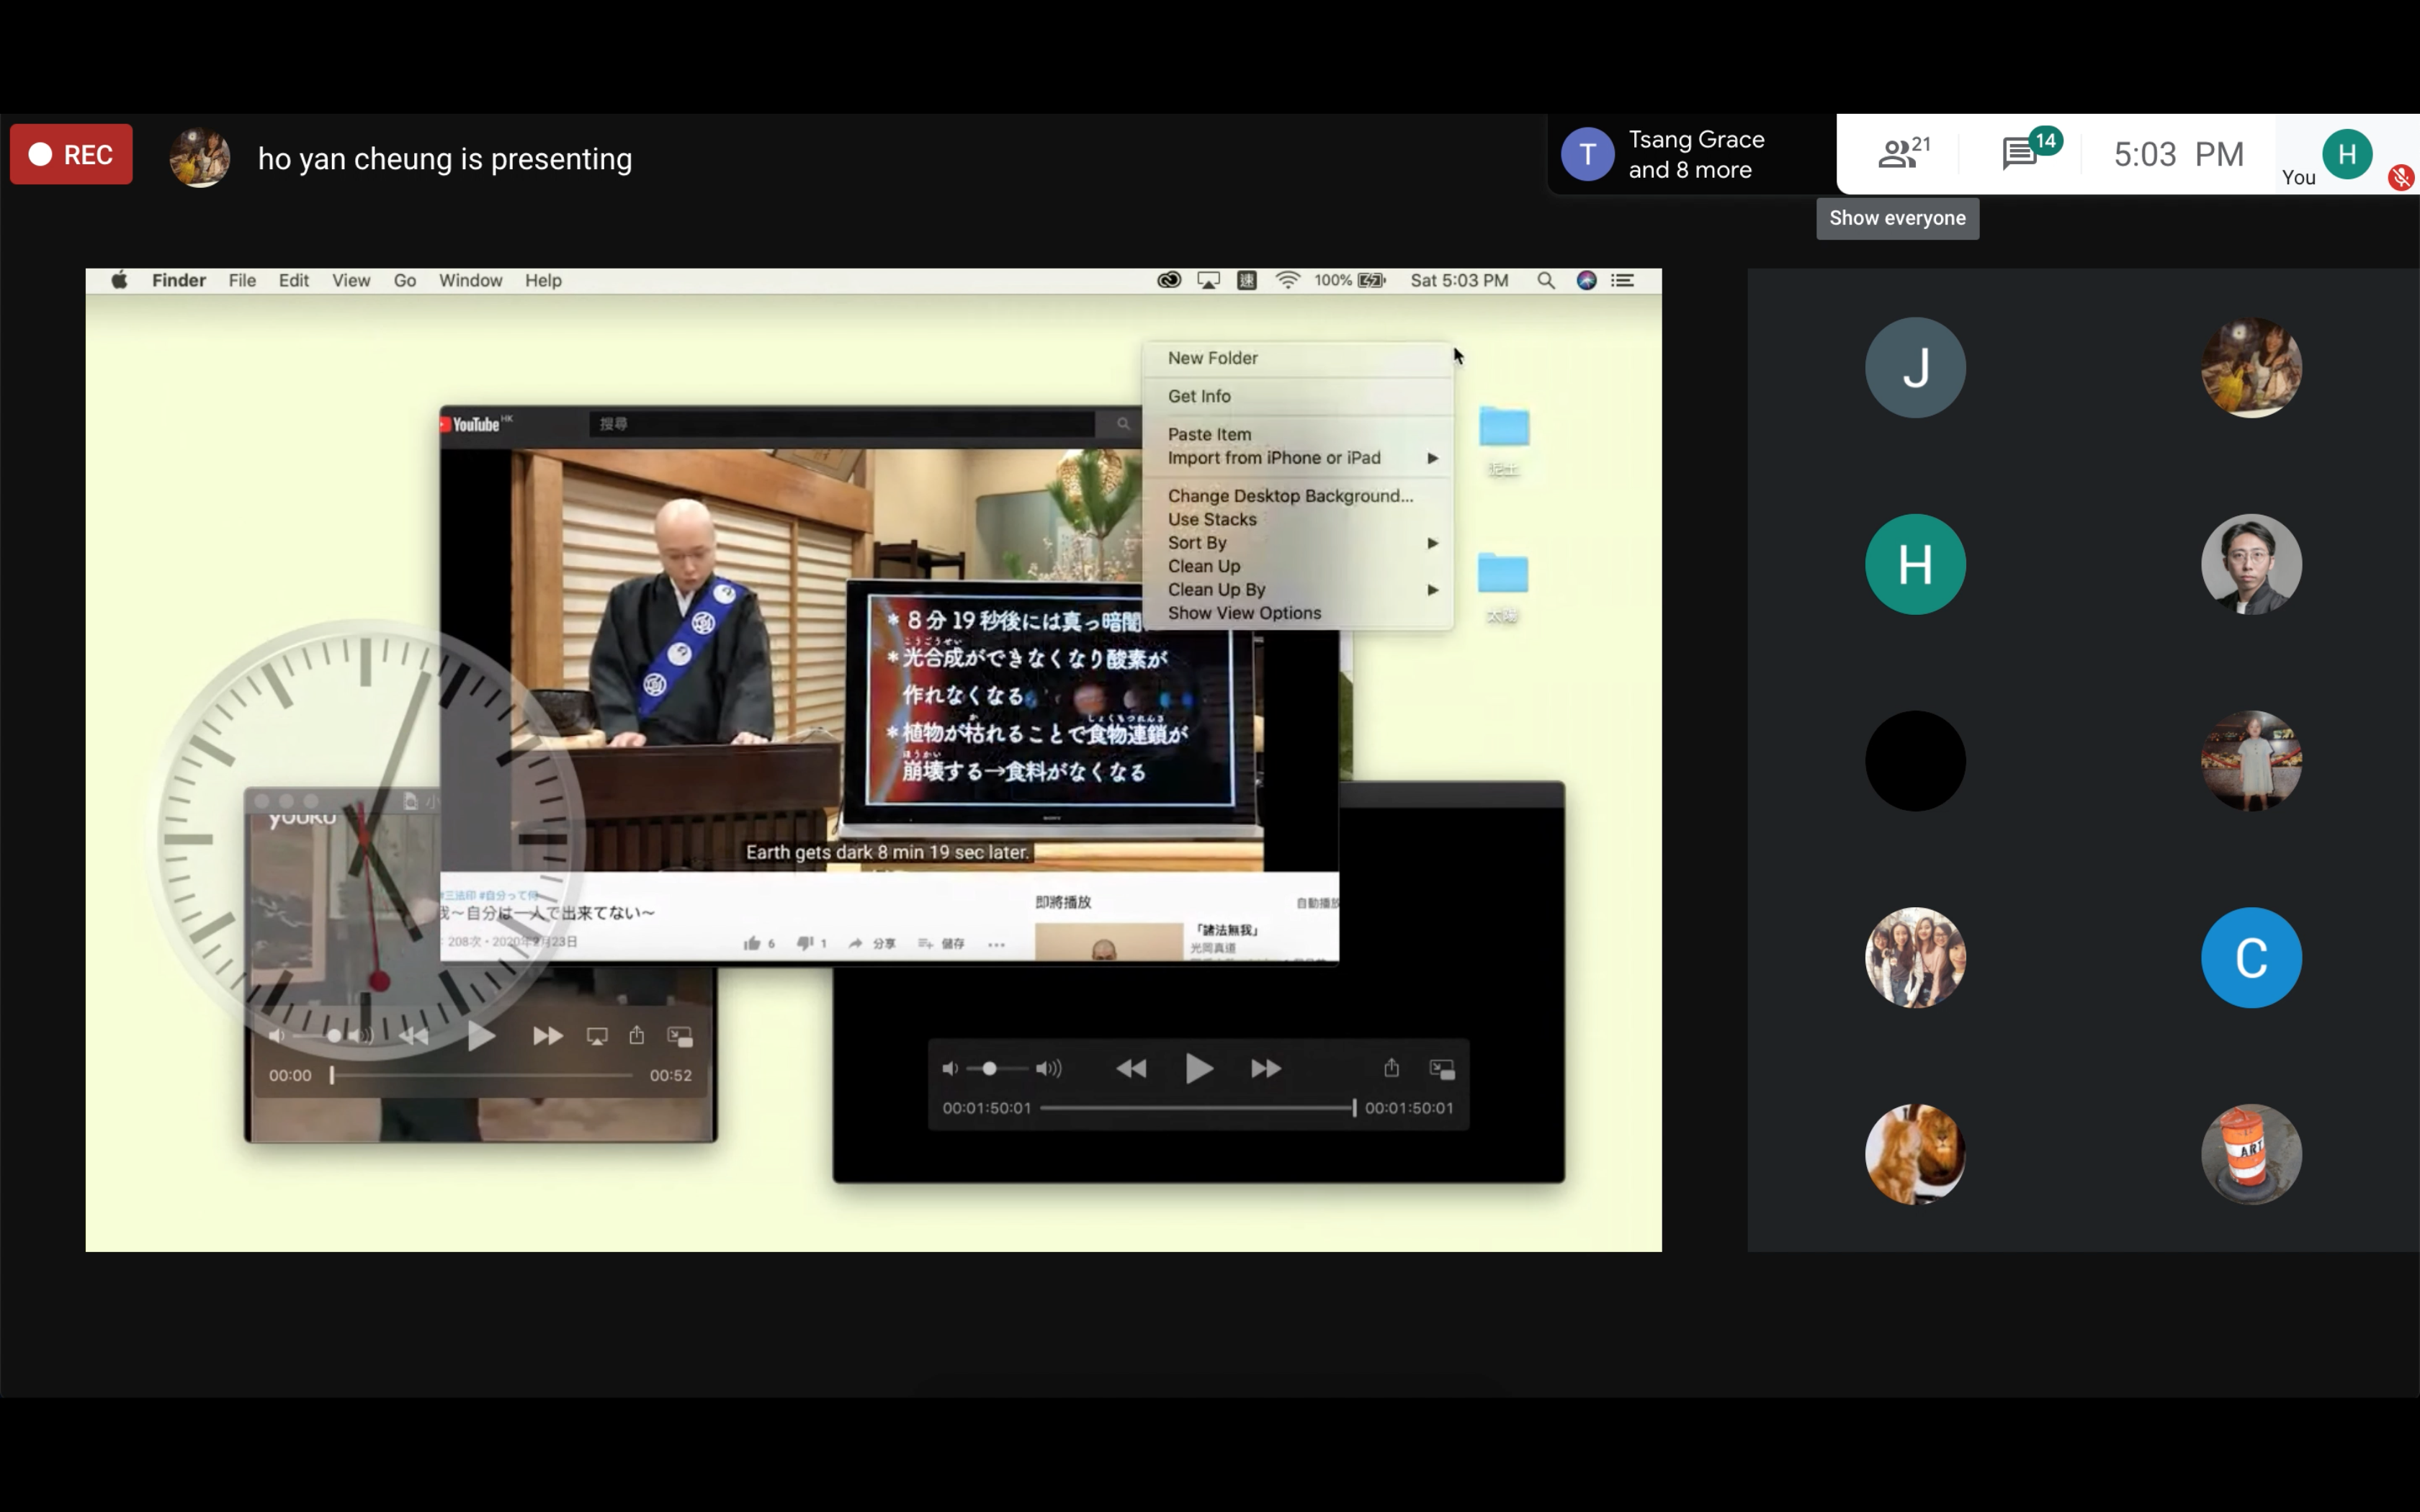Click the YouTube save to playlist icon

point(940,943)
